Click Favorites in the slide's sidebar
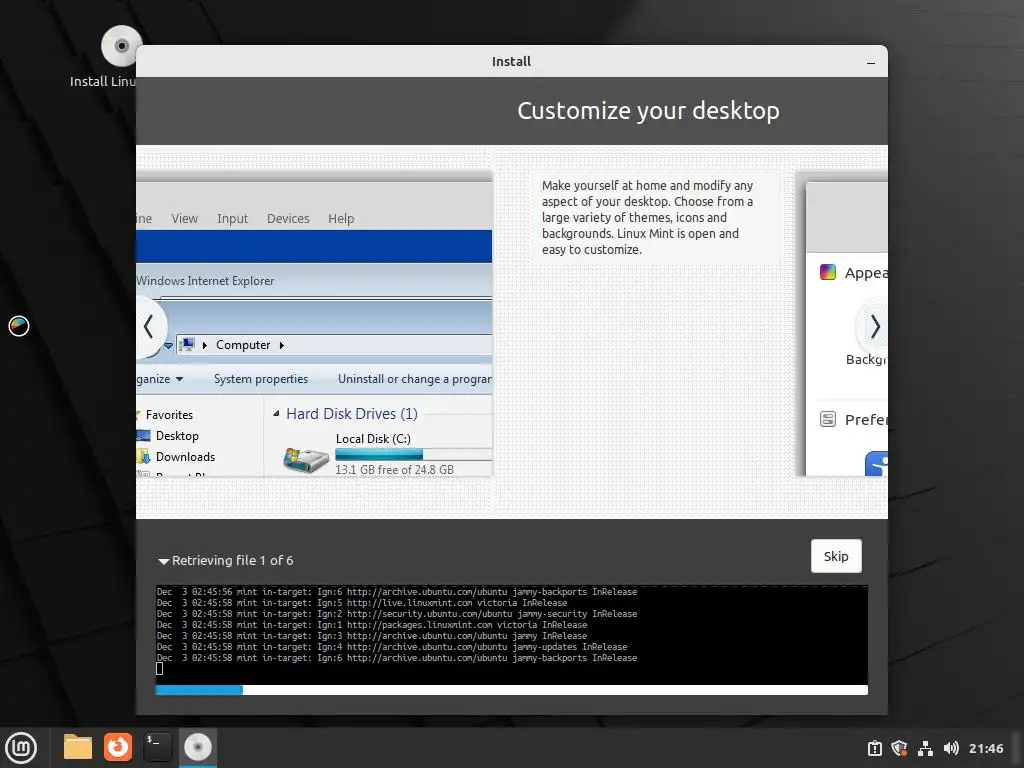1024x768 pixels. [x=169, y=415]
